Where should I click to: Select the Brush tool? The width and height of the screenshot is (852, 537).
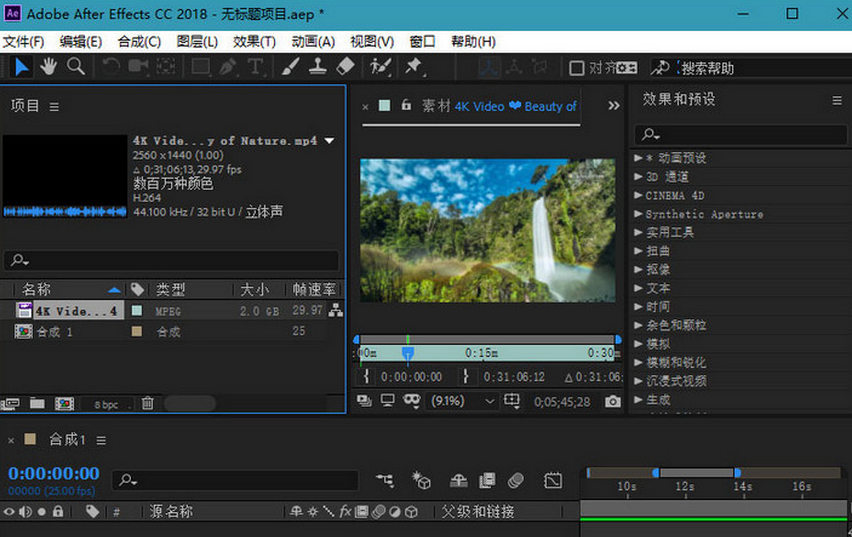[x=290, y=67]
